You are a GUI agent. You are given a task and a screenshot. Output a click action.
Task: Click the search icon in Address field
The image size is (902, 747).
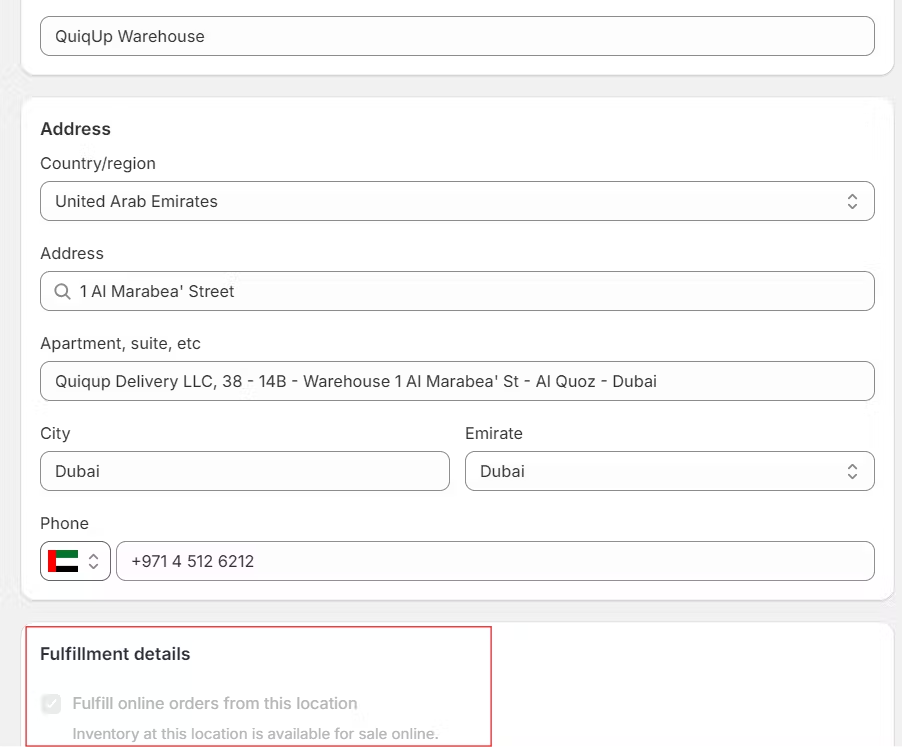(x=62, y=292)
